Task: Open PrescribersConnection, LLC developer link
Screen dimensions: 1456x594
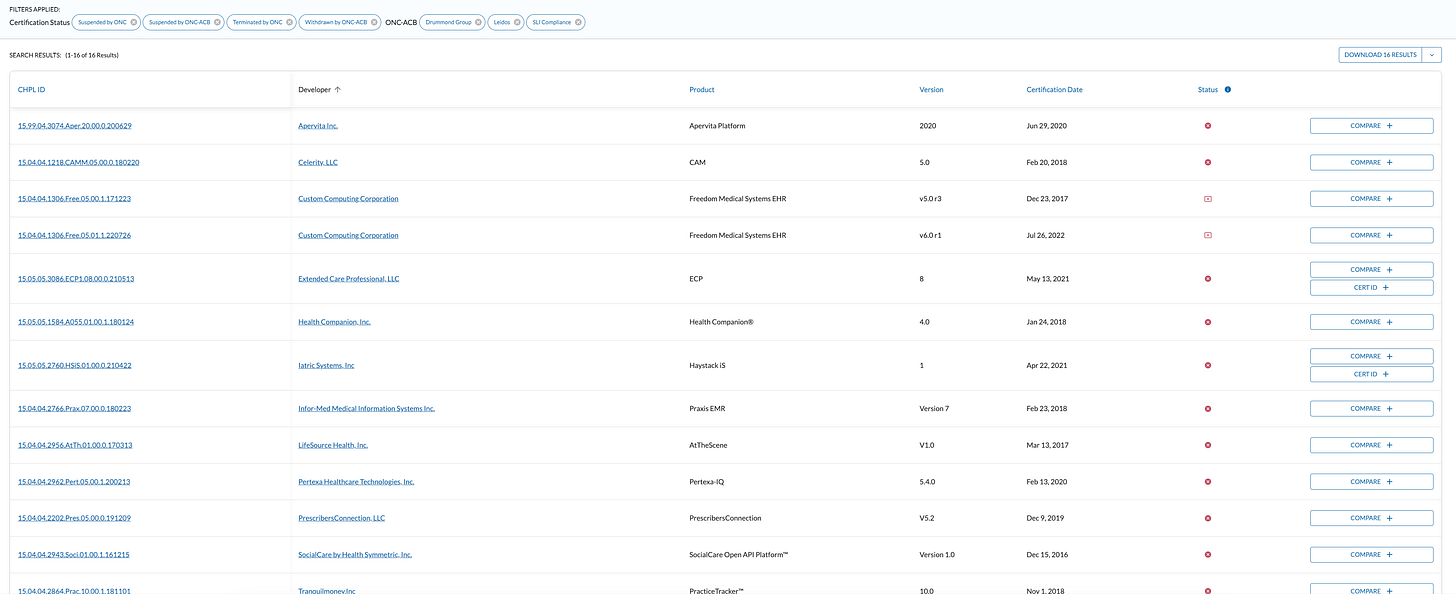Action: coord(341,518)
